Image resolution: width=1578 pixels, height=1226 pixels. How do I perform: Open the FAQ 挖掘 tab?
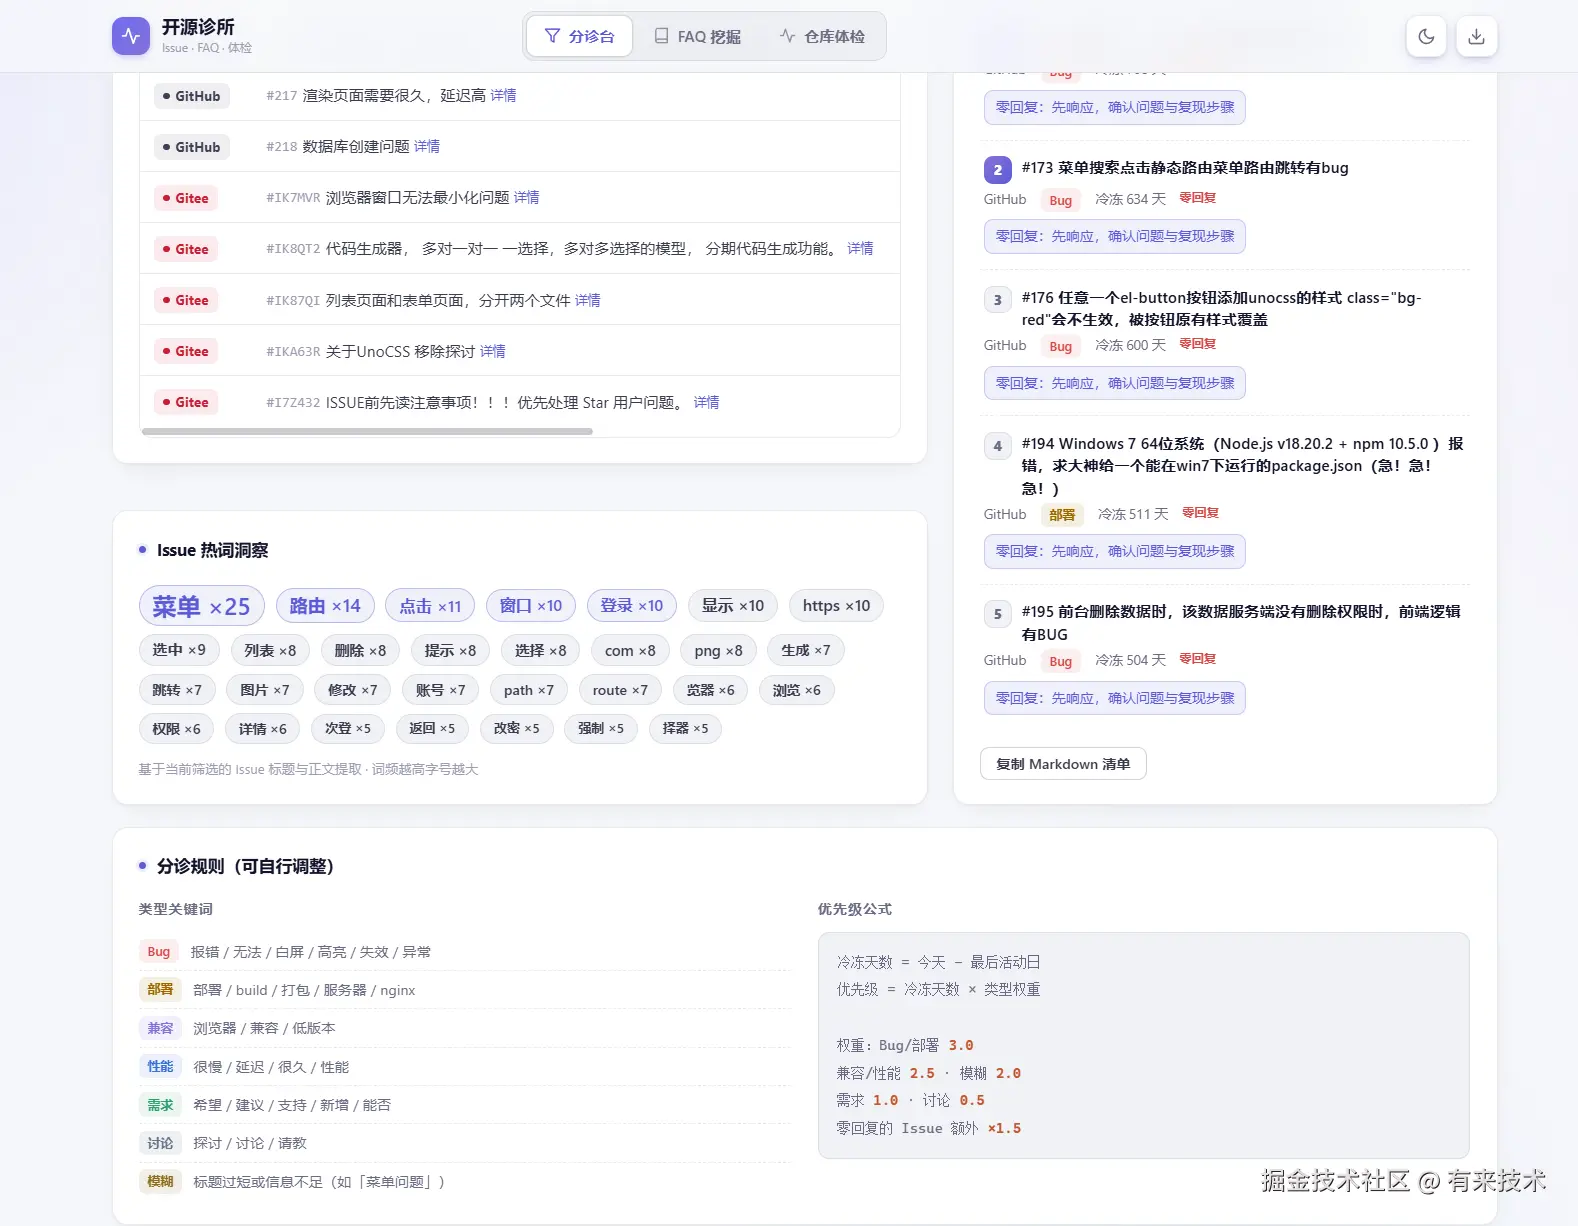697,36
